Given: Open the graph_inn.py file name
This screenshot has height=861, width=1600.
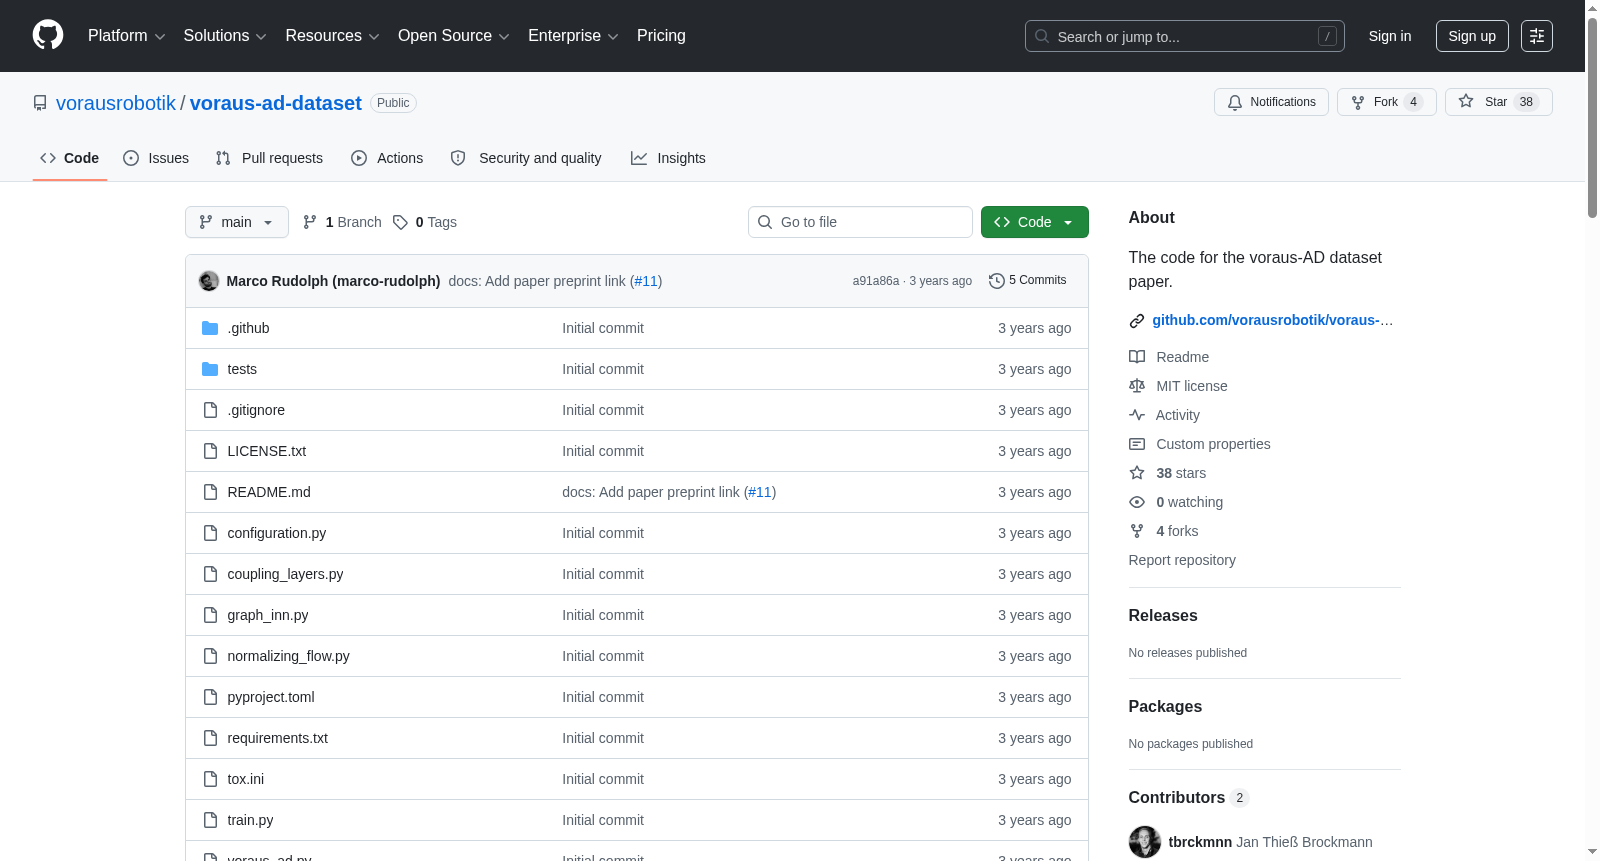Looking at the screenshot, I should click(x=268, y=615).
